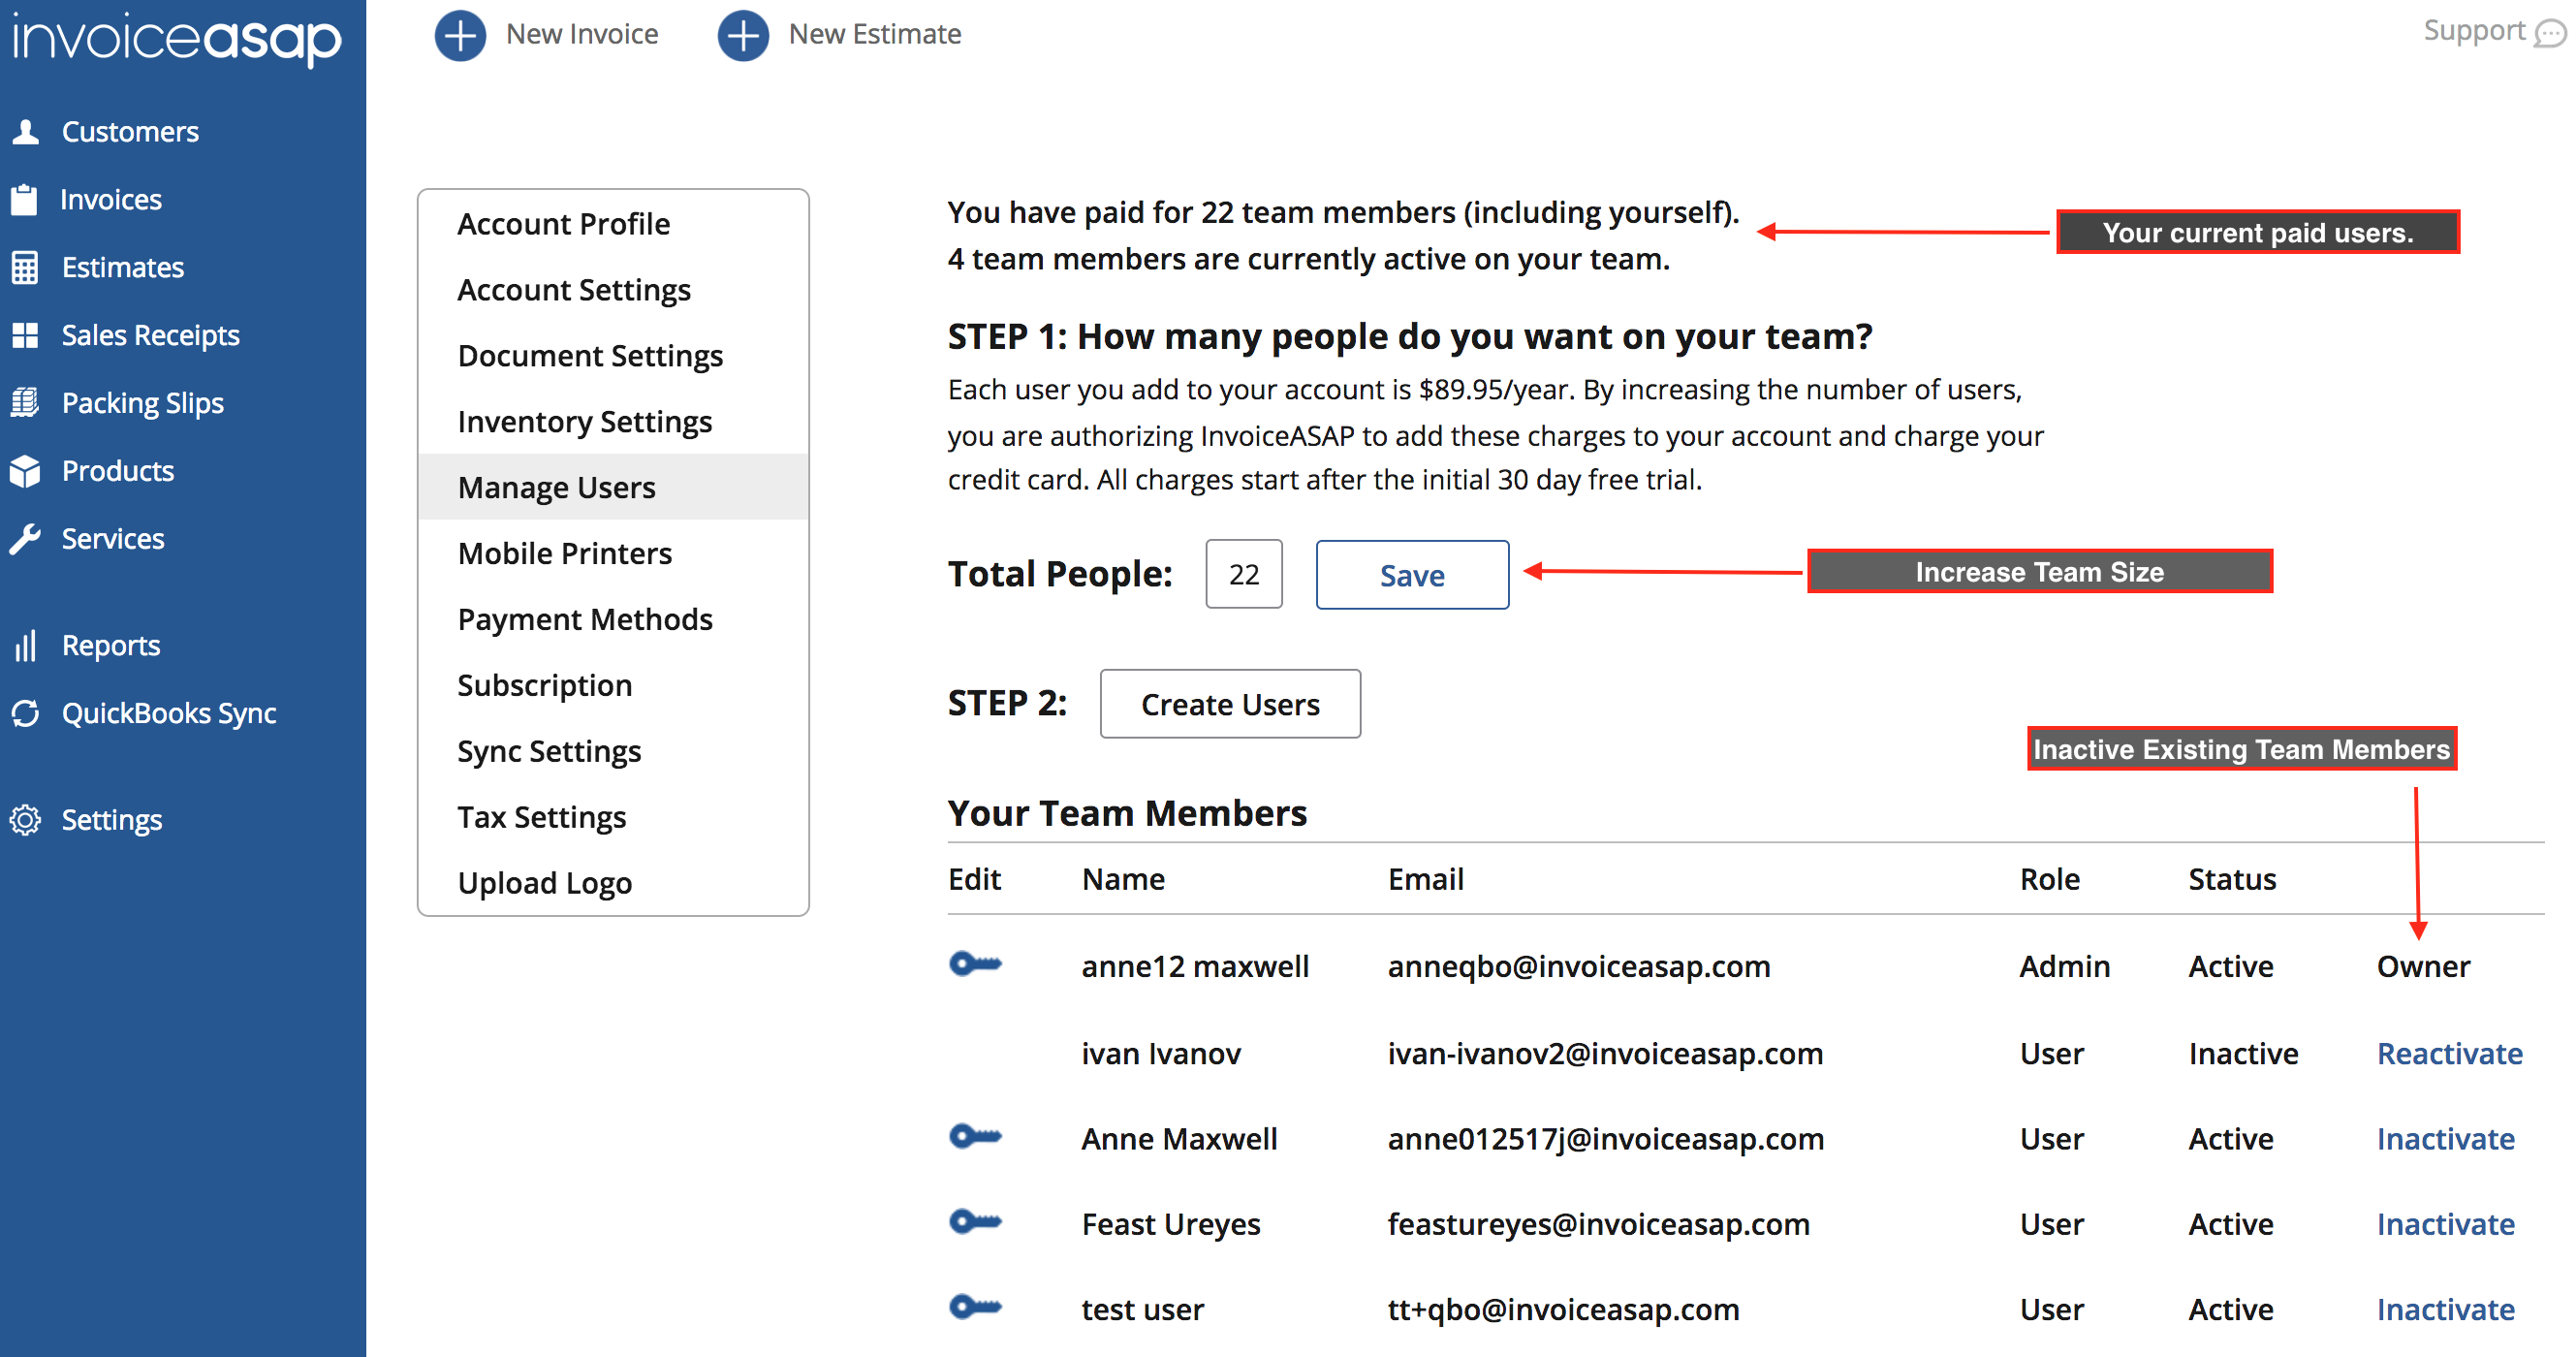2576x1357 pixels.
Task: Select Account Profile settings menu item
Action: point(563,224)
